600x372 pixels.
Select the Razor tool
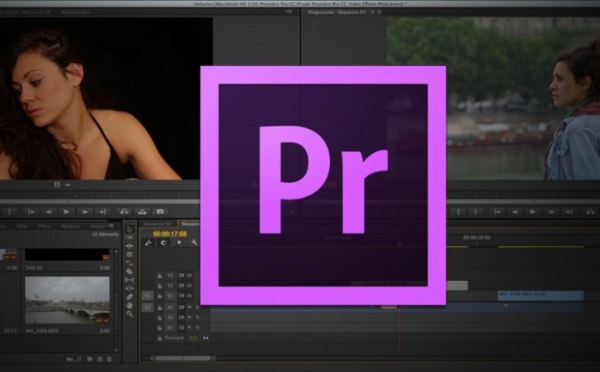click(x=130, y=271)
